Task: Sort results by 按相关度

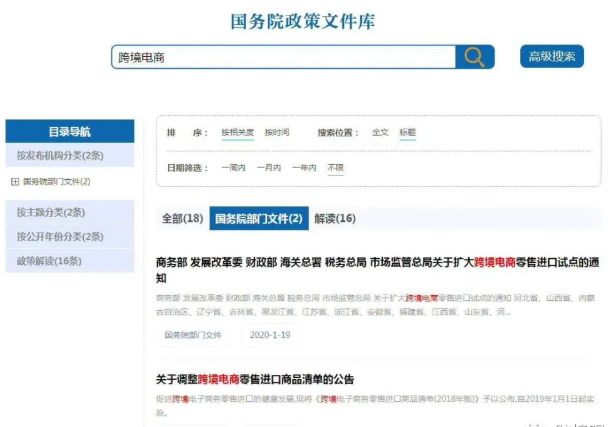Action: click(238, 133)
